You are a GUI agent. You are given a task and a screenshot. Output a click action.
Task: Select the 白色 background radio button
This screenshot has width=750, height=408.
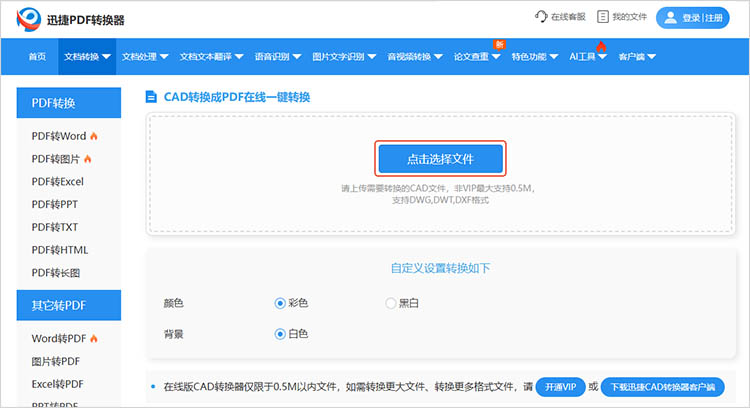(x=280, y=334)
